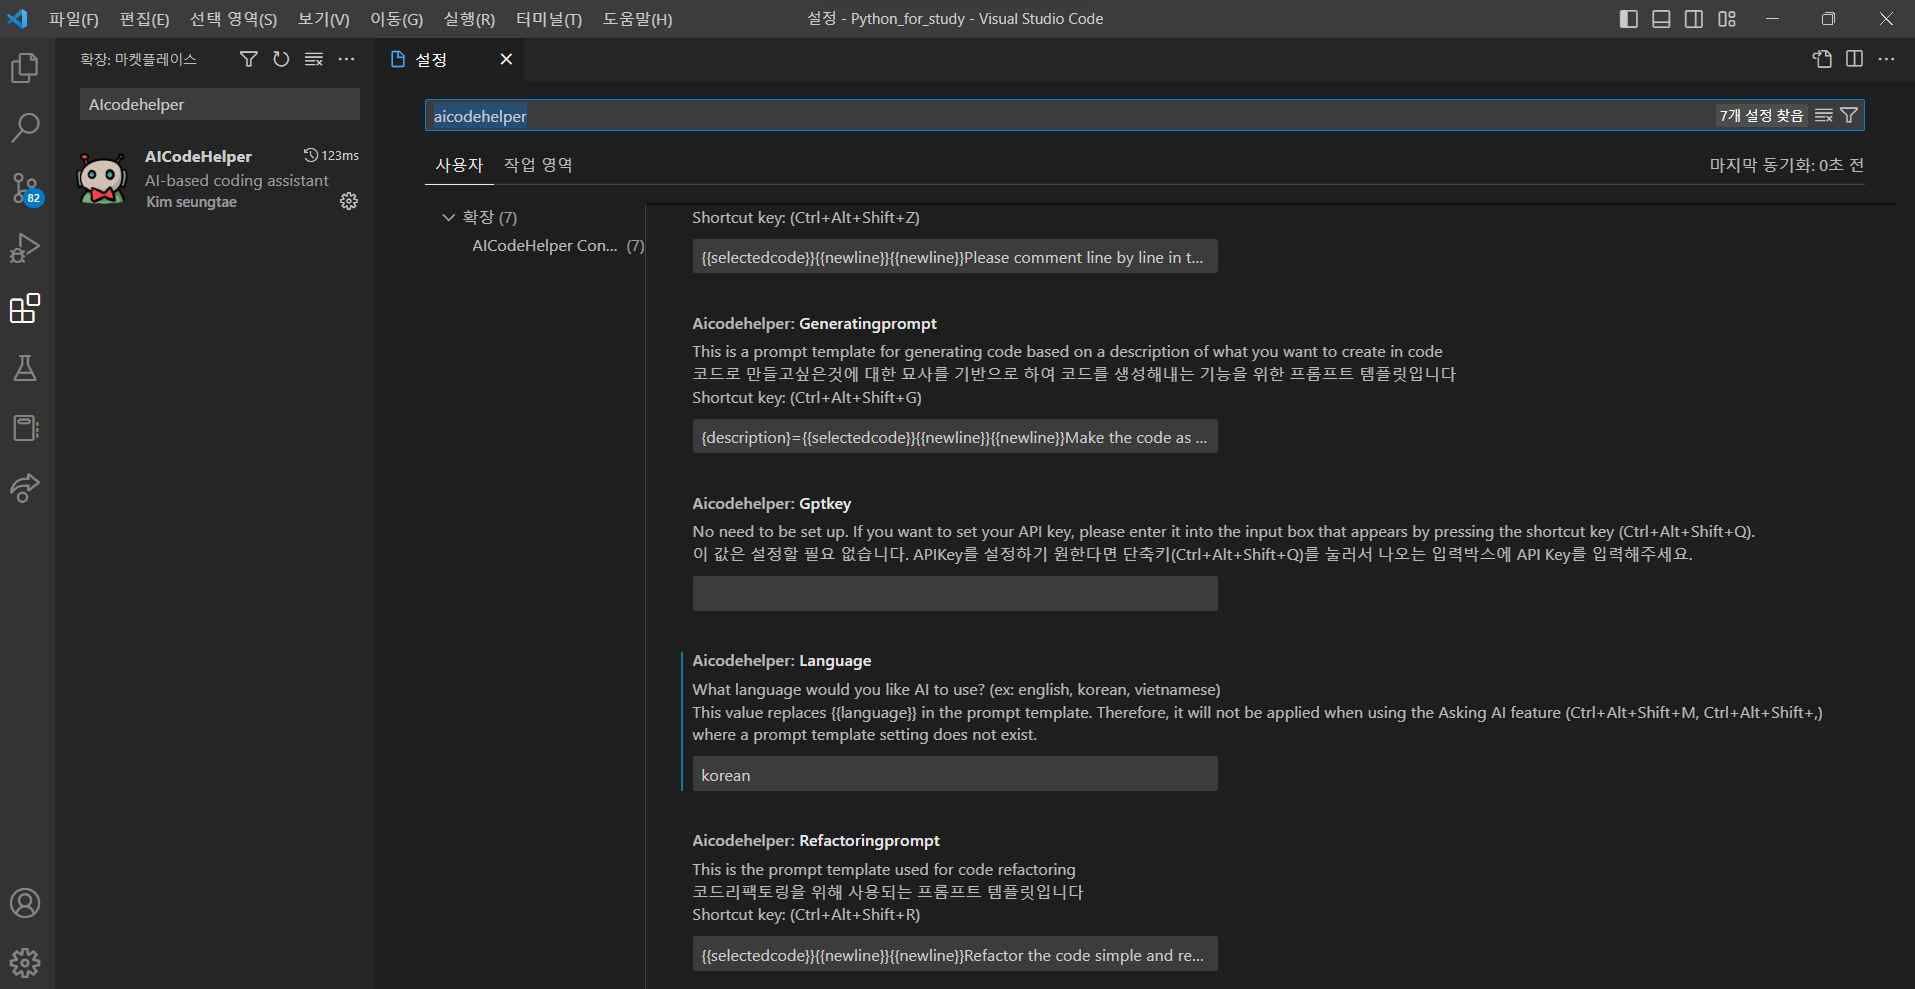
Task: Open the Manage gear in activity bar
Action: point(25,963)
